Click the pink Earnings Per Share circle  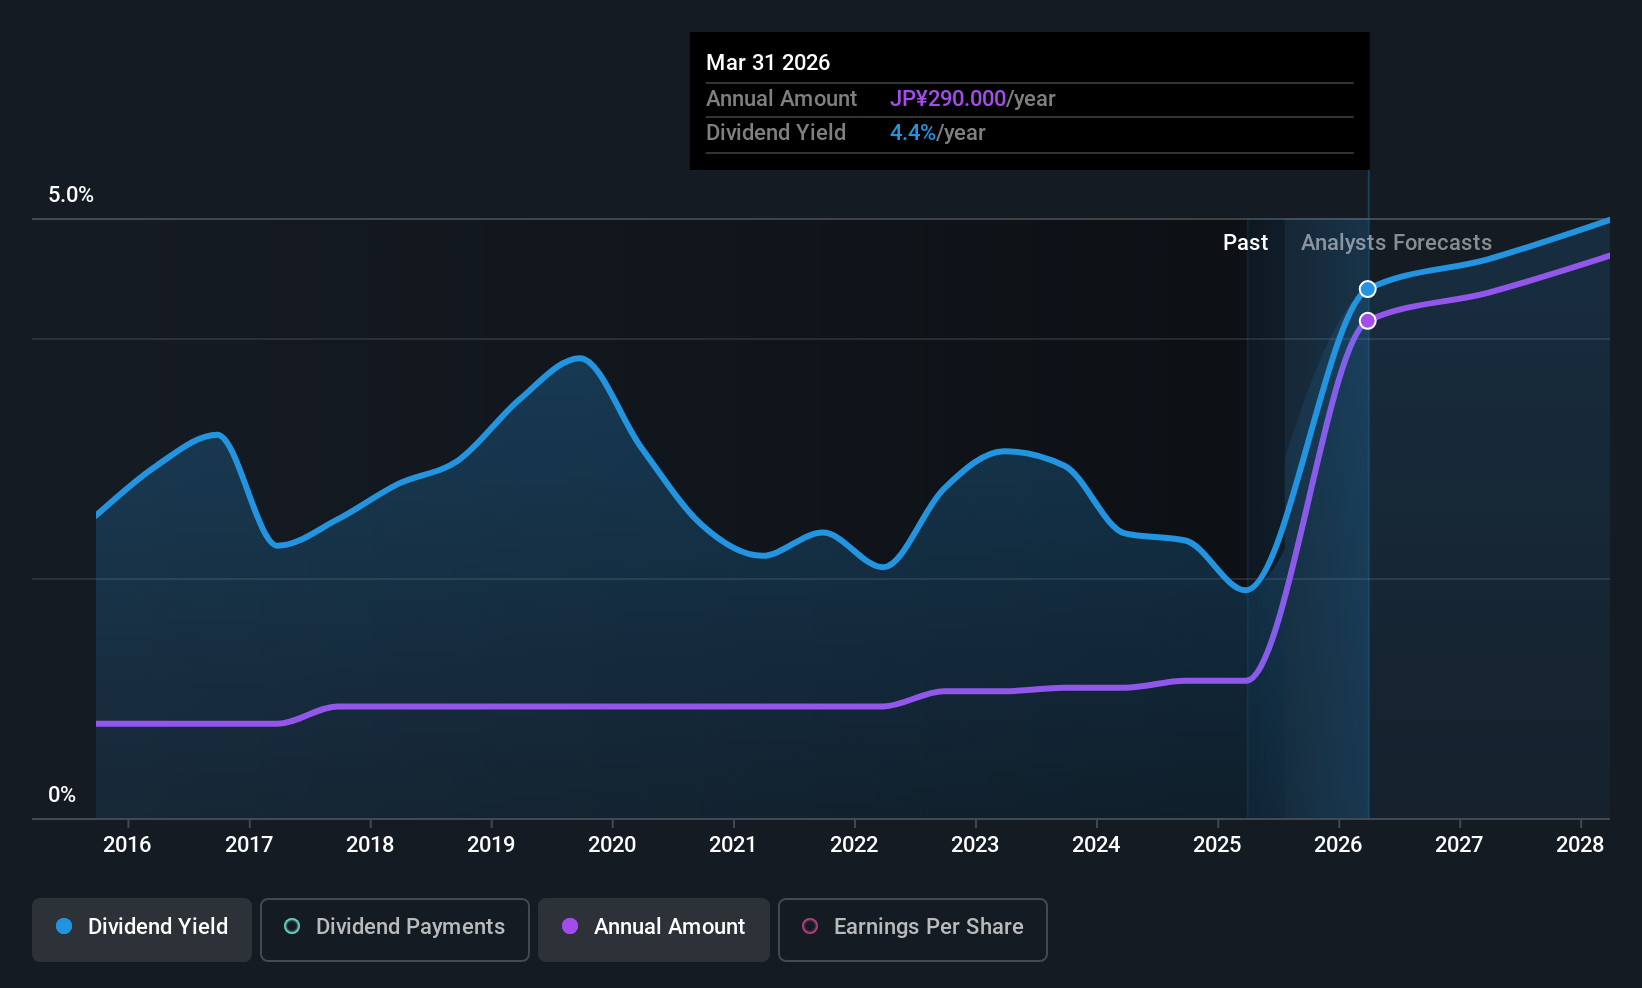810,926
